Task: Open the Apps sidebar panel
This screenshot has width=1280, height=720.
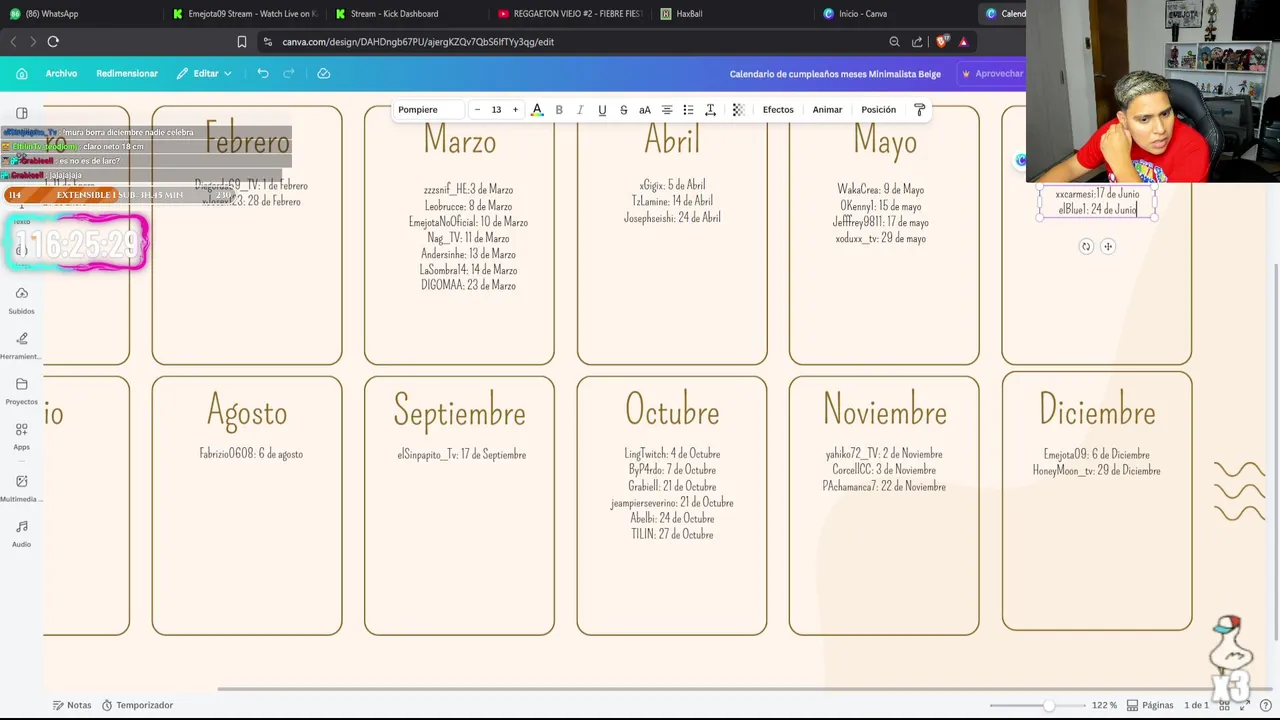Action: point(22,436)
